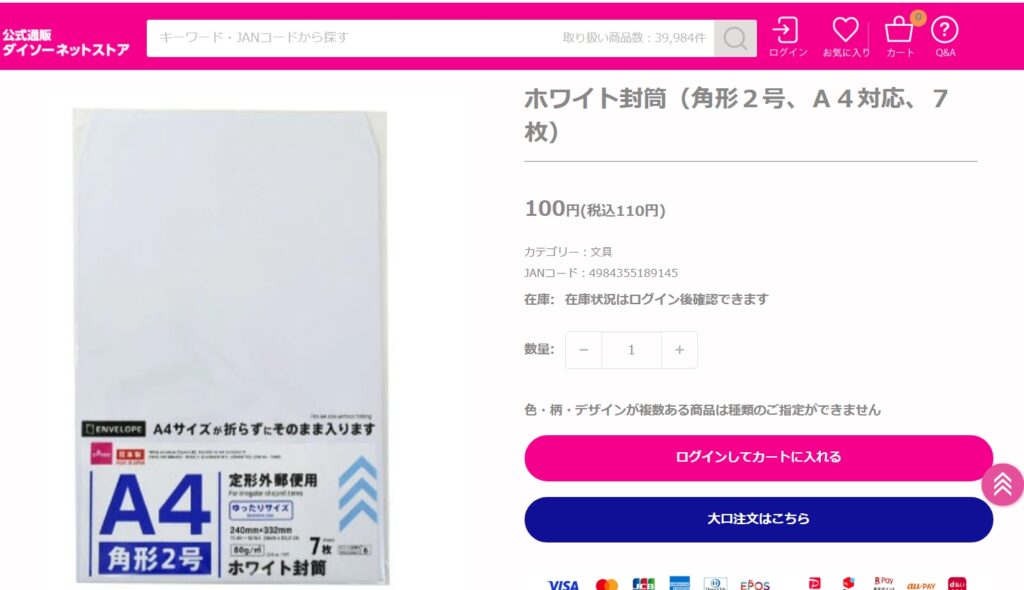This screenshot has height=590, width=1024.
Task: Open the login icon in header
Action: [788, 38]
